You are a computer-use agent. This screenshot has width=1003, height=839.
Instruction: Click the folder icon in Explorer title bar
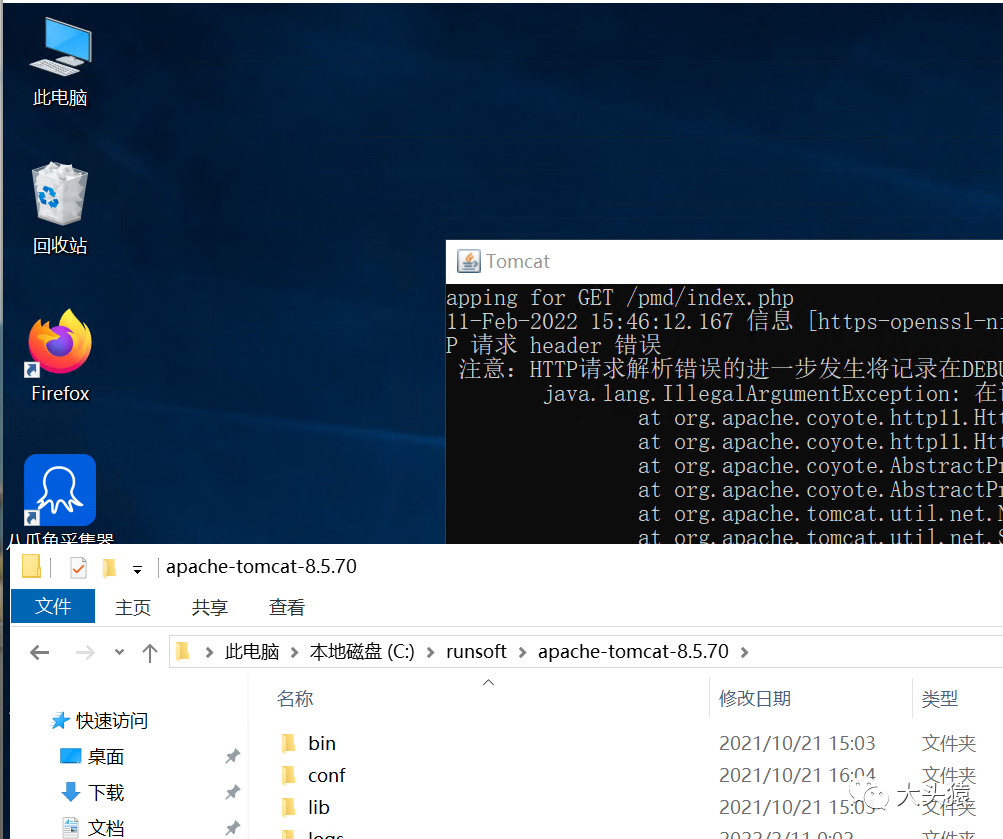click(31, 567)
